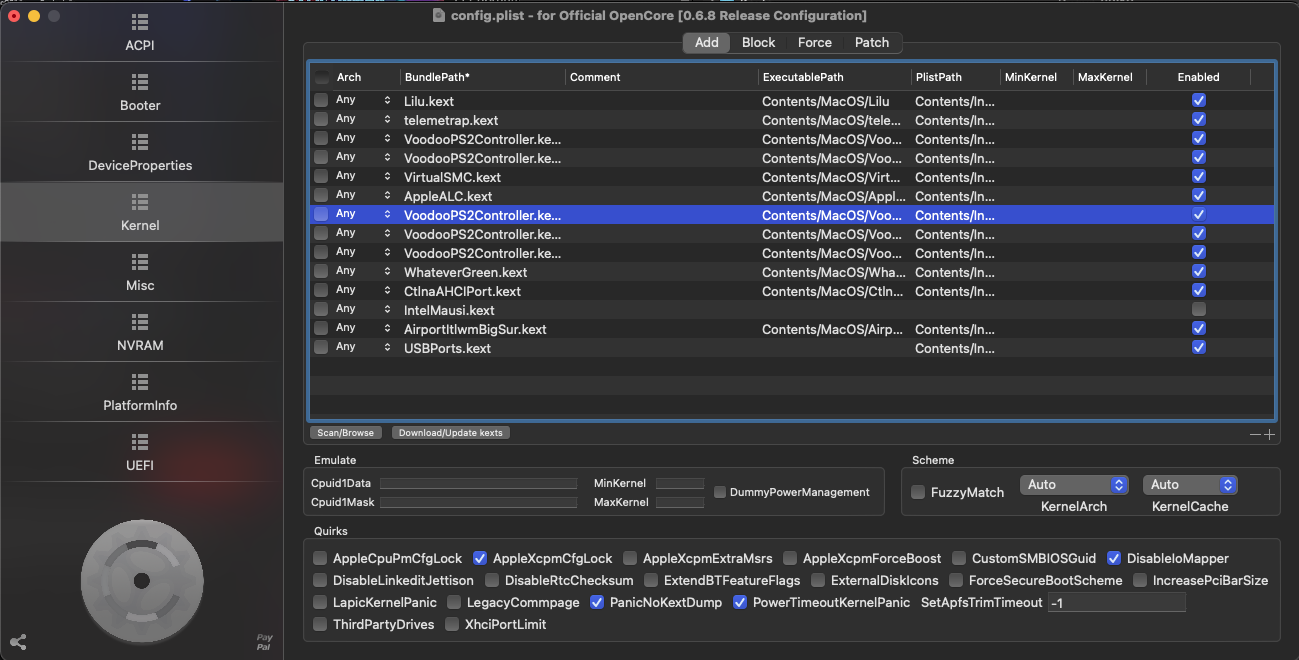Enable the IntelMausi.kext Enabled checkbox
This screenshot has height=660, width=1299.
[1198, 310]
